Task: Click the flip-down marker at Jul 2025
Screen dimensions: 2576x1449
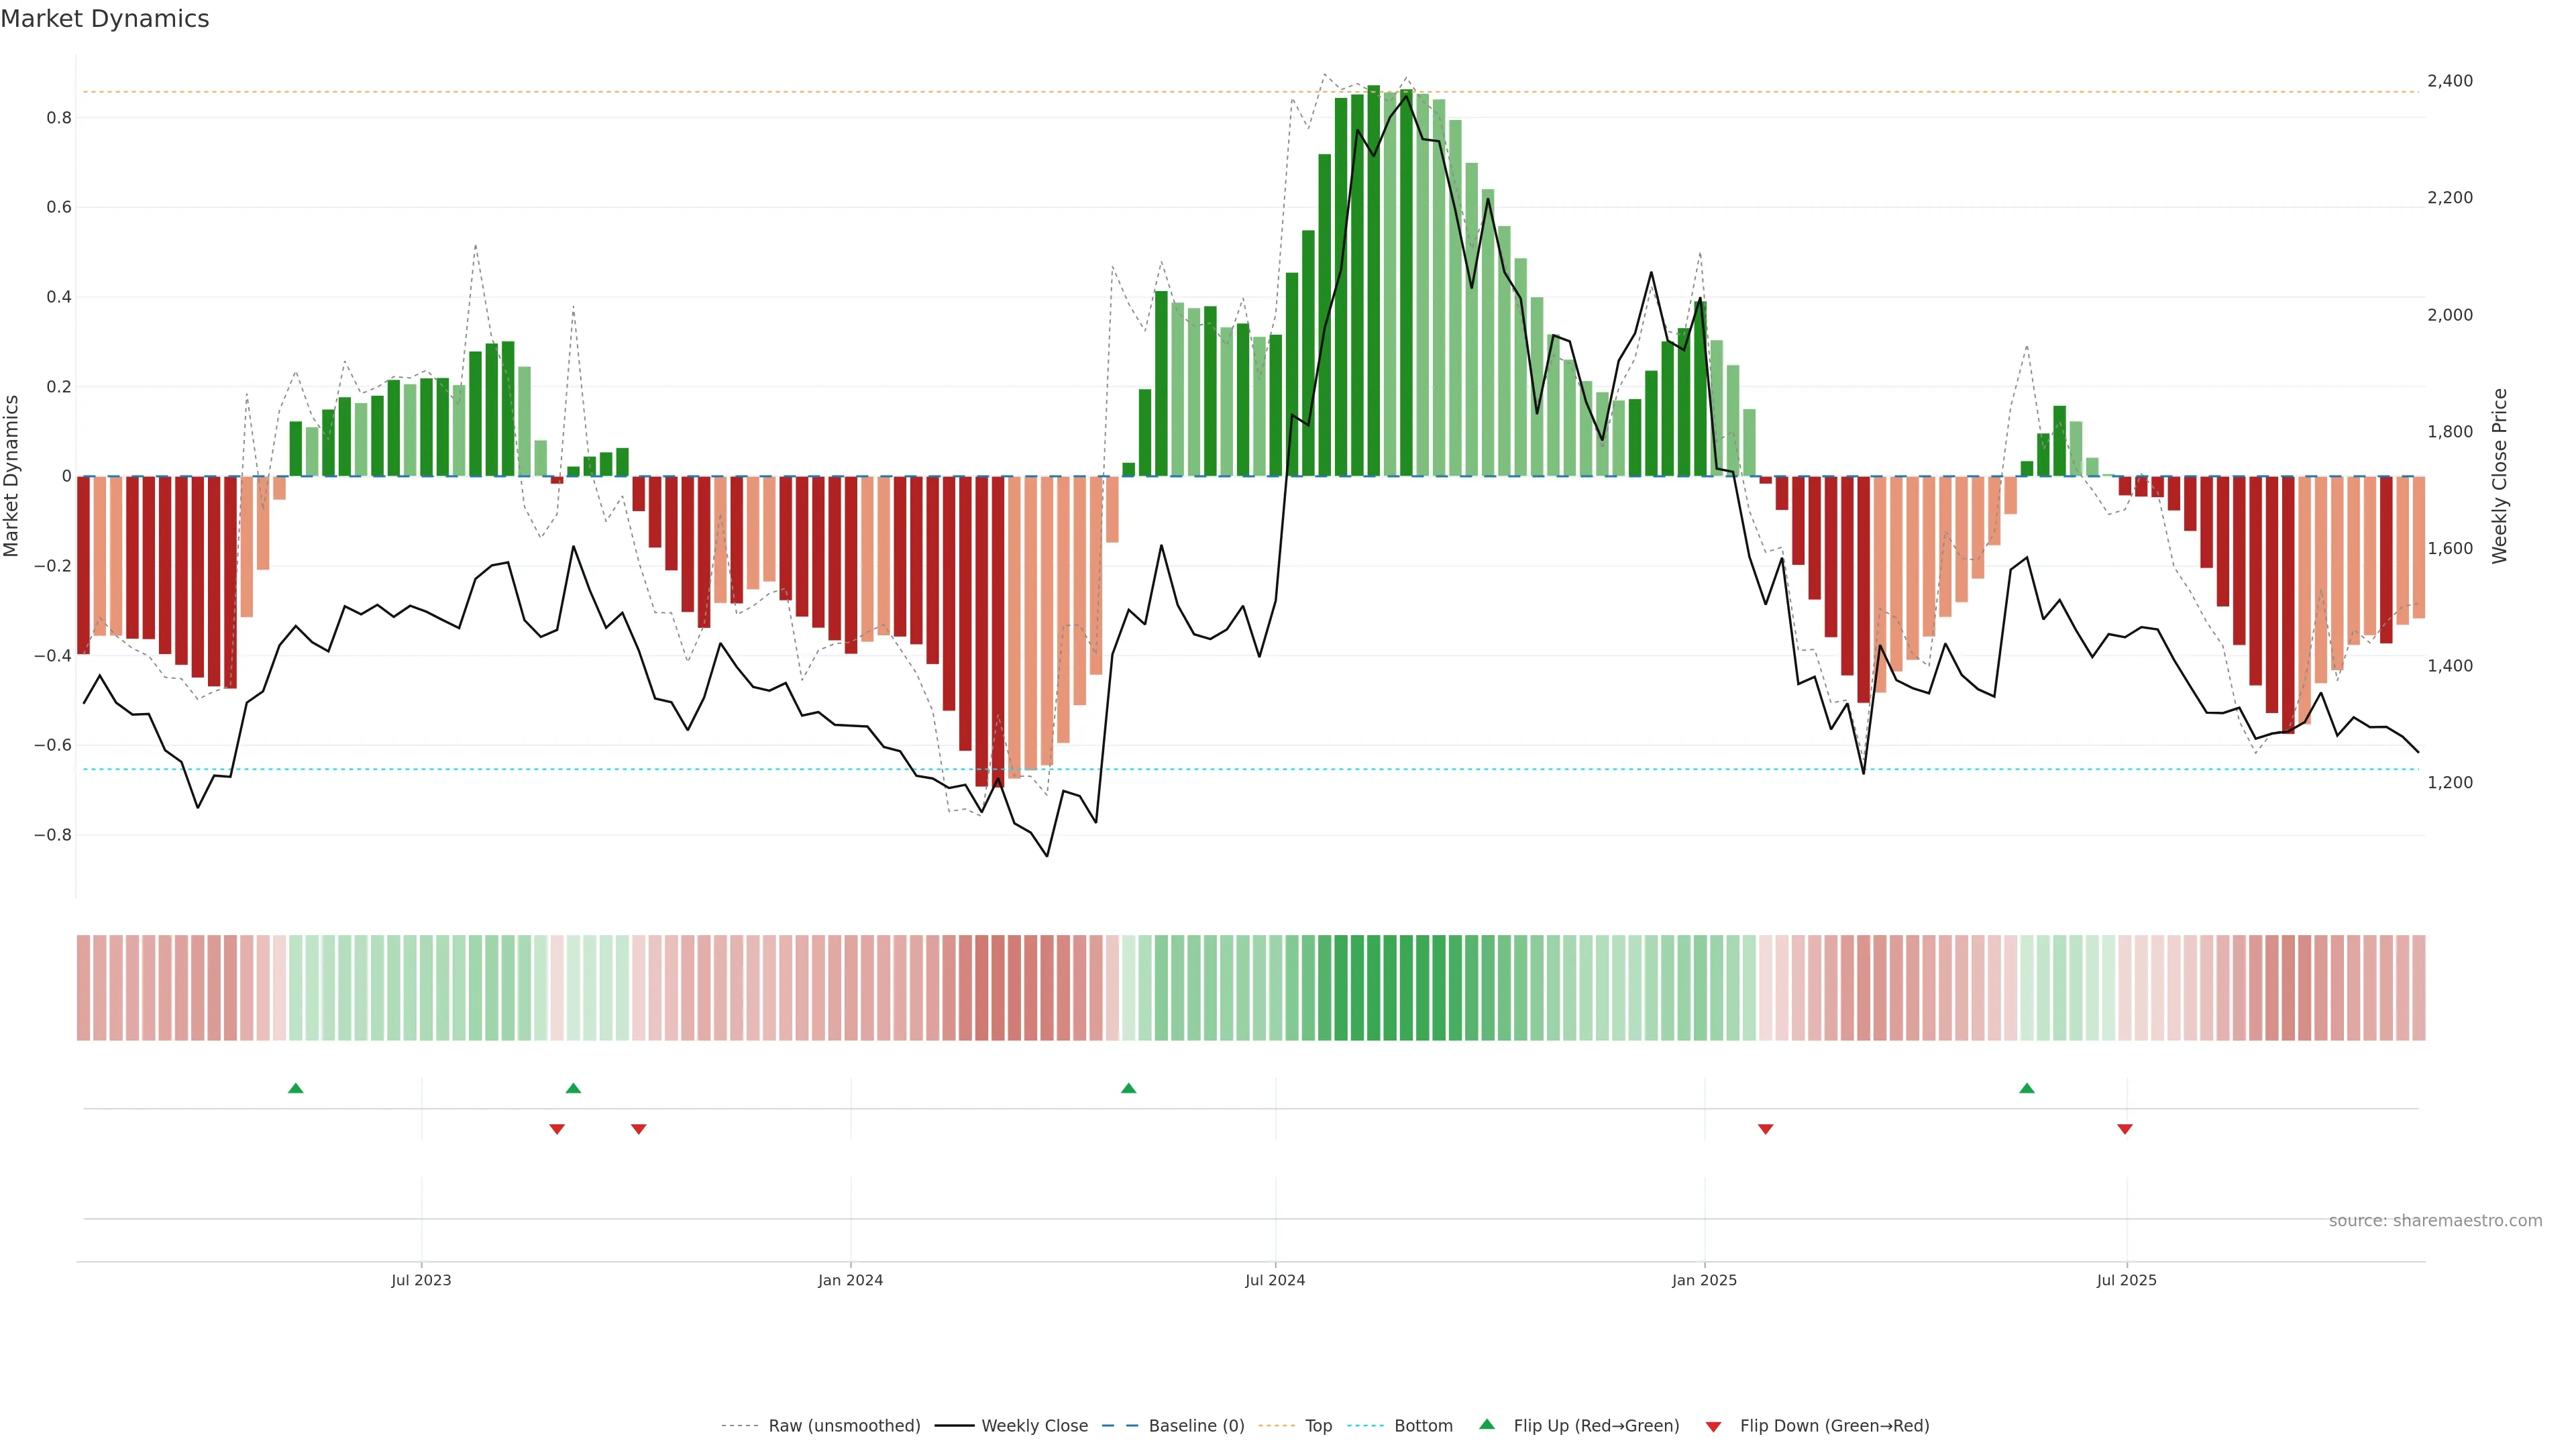Action: click(2125, 1129)
